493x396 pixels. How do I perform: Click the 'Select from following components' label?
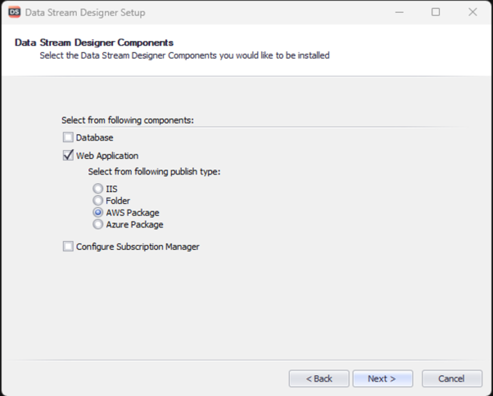127,120
